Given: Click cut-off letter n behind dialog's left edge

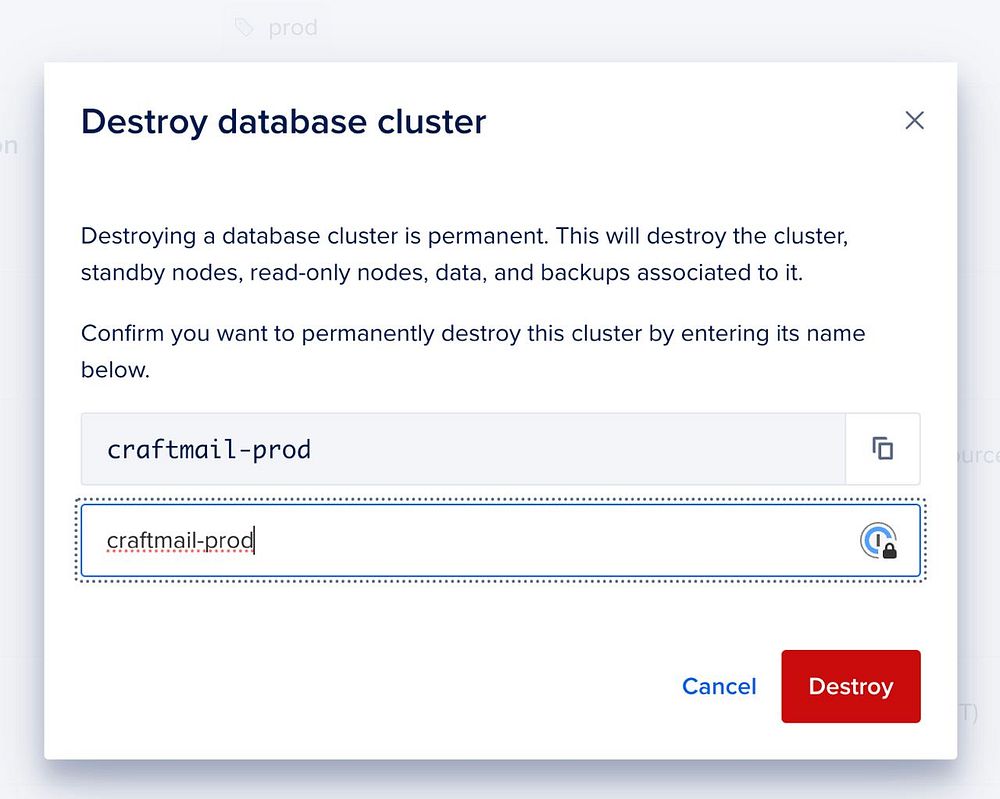Looking at the screenshot, I should (x=9, y=146).
